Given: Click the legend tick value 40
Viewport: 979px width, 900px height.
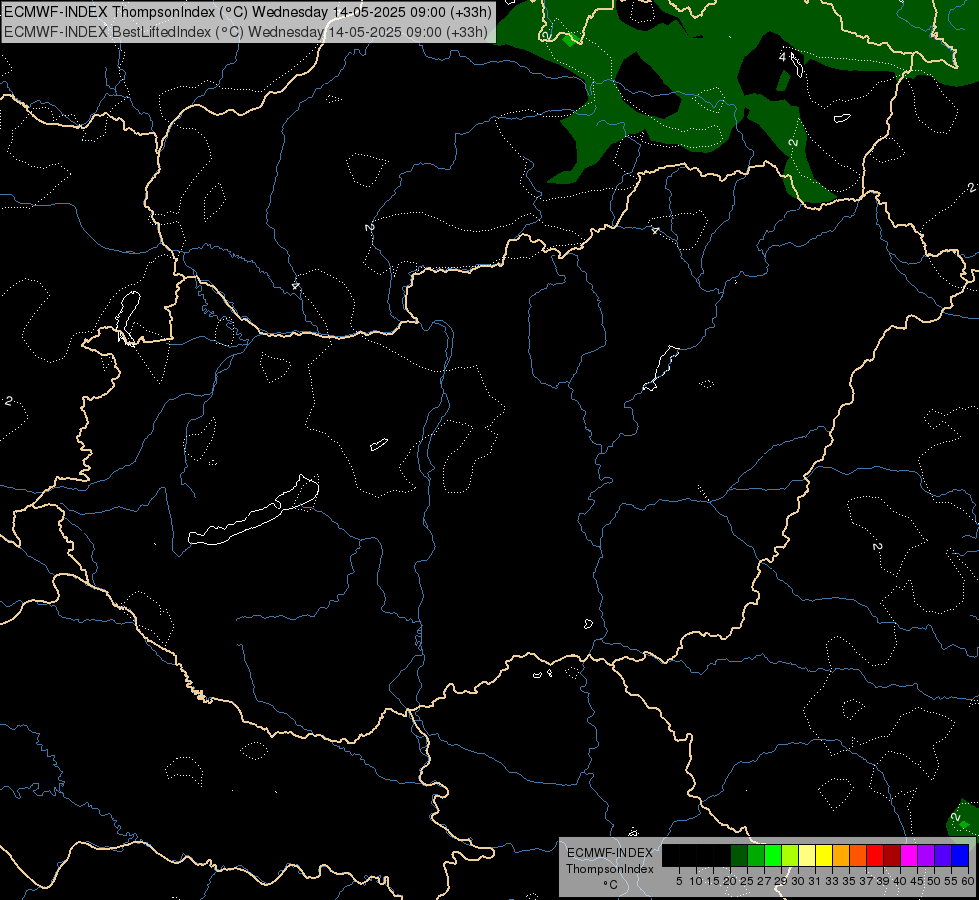Looking at the screenshot, I should 900,881.
